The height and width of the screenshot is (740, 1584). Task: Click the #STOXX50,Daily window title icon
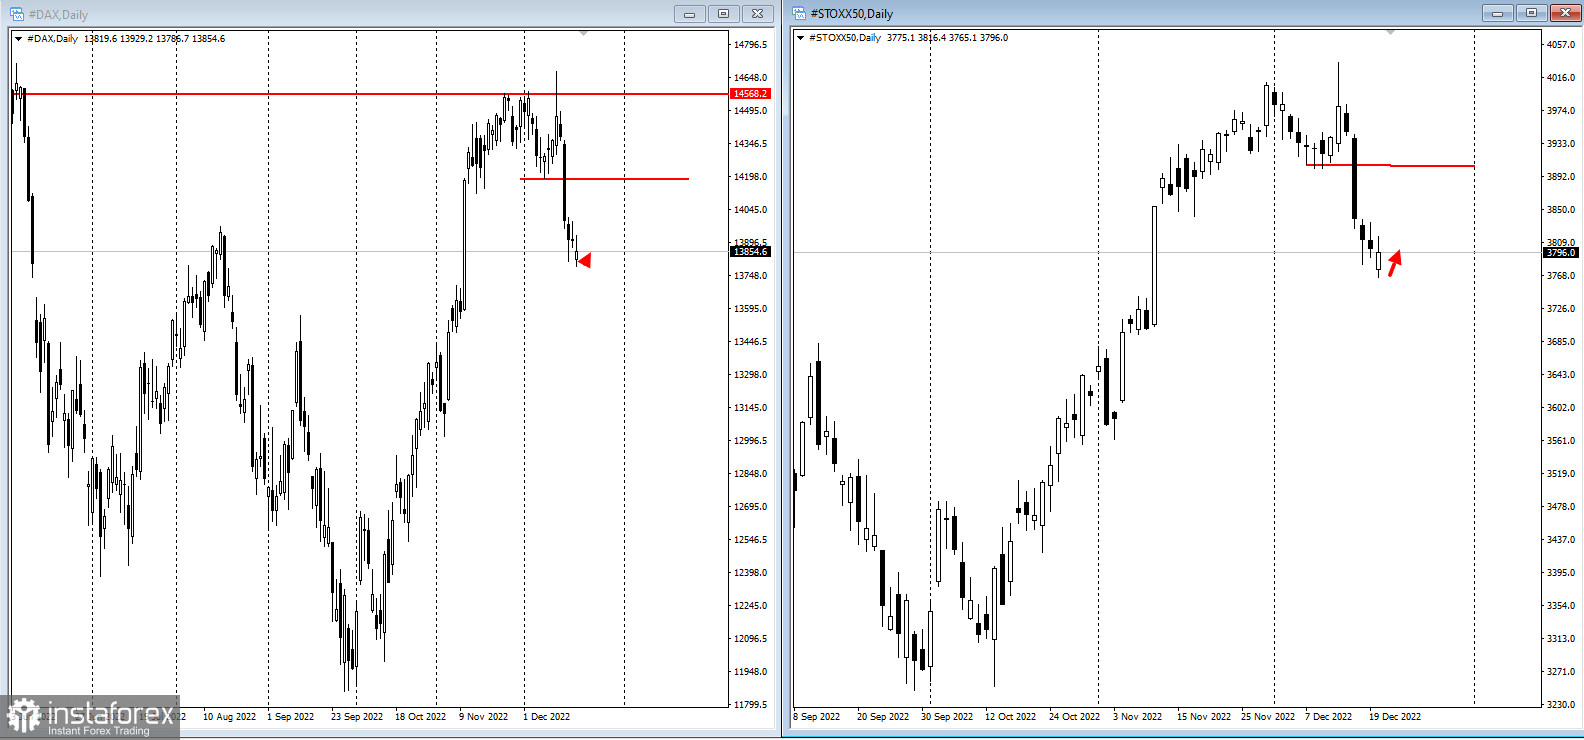point(799,13)
